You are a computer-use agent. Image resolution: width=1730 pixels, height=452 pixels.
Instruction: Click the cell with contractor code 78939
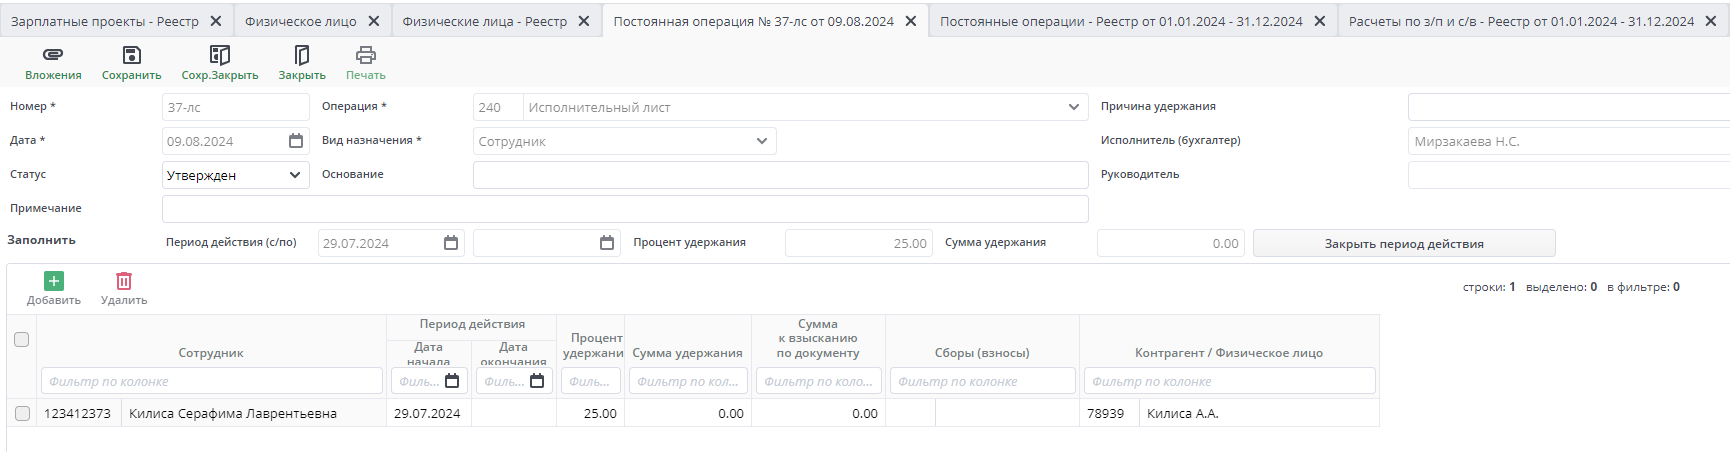[1109, 413]
